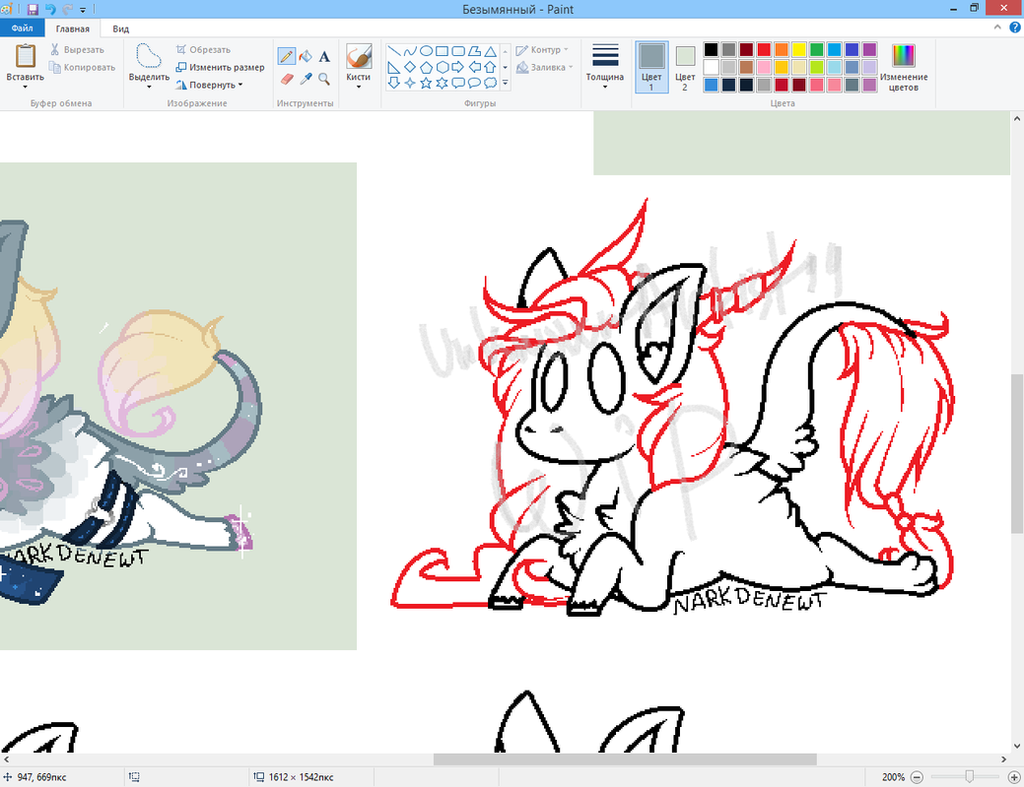Viewport: 1024px width, 787px height.
Task: Open the Customize Quick Access Toolbar dropdown
Action: click(x=83, y=10)
